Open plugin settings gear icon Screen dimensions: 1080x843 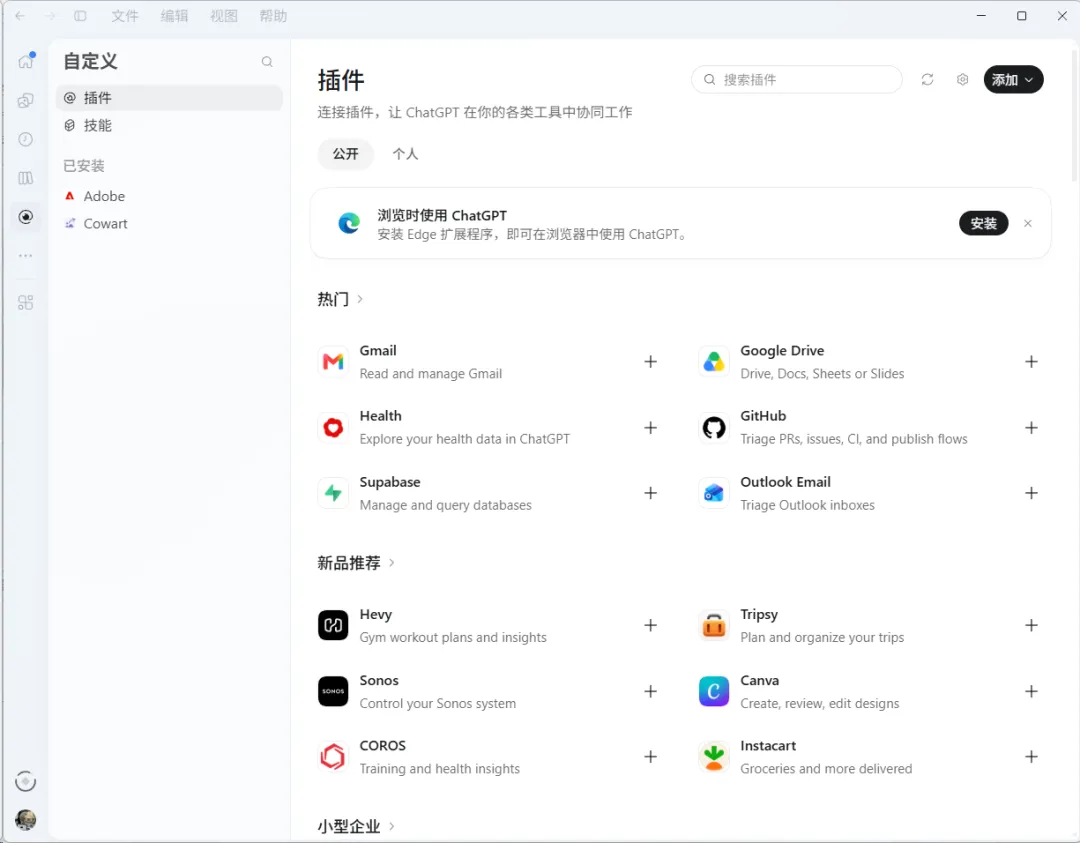[962, 80]
